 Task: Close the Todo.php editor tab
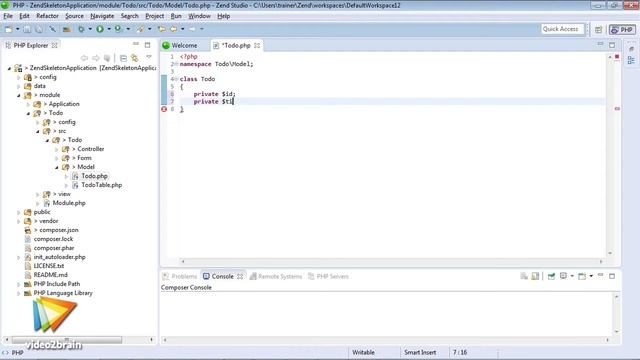[x=257, y=45]
